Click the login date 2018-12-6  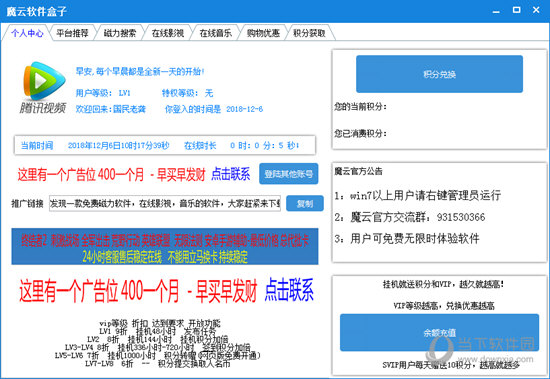tap(244, 109)
